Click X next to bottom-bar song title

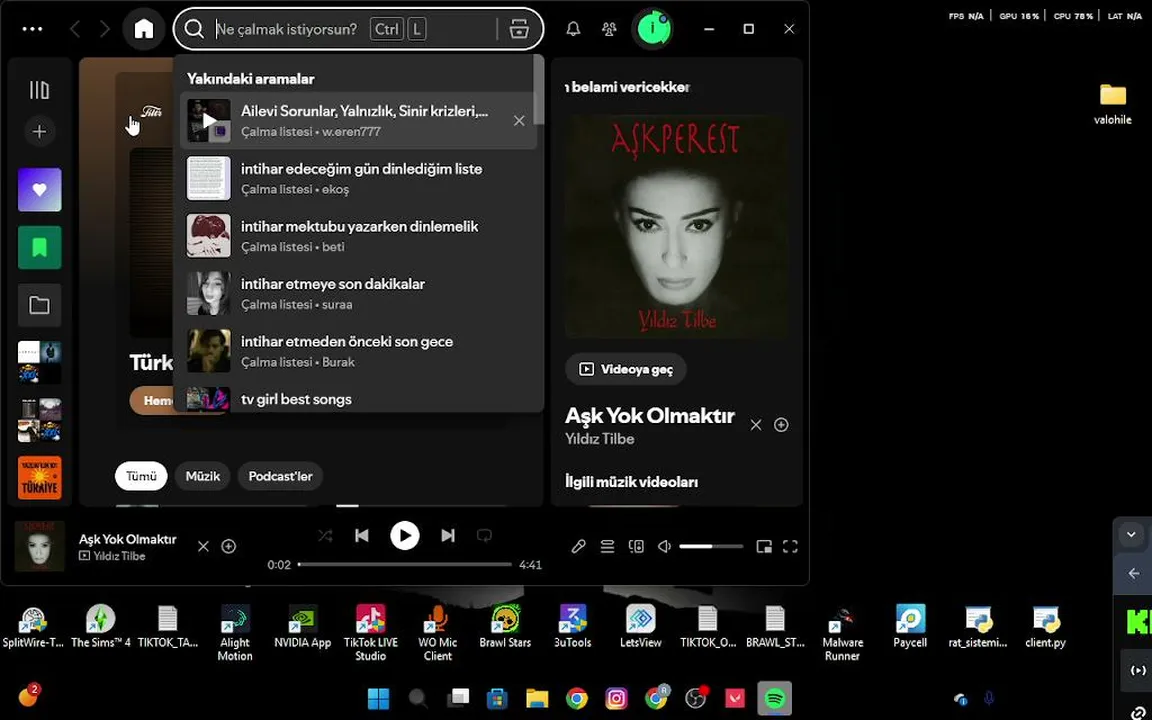pos(204,547)
